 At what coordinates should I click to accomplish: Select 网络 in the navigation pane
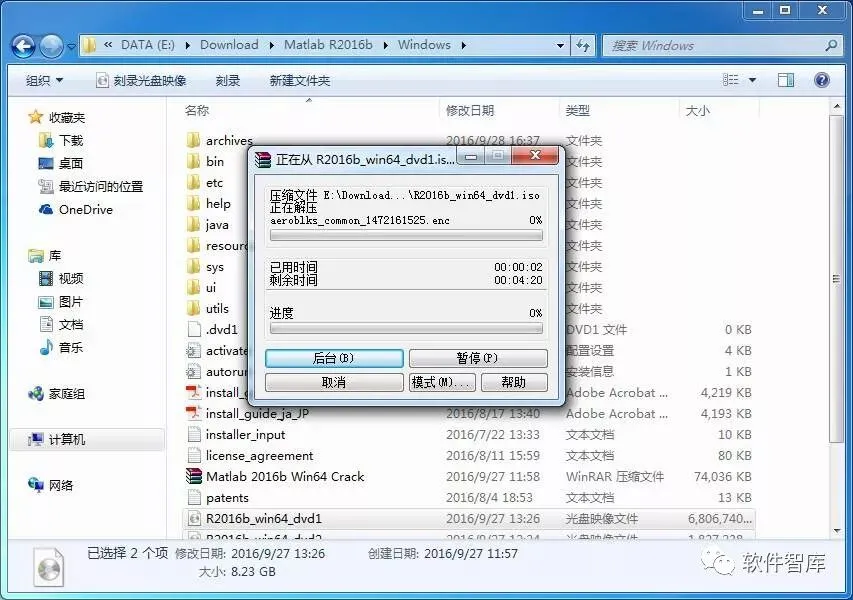point(50,485)
